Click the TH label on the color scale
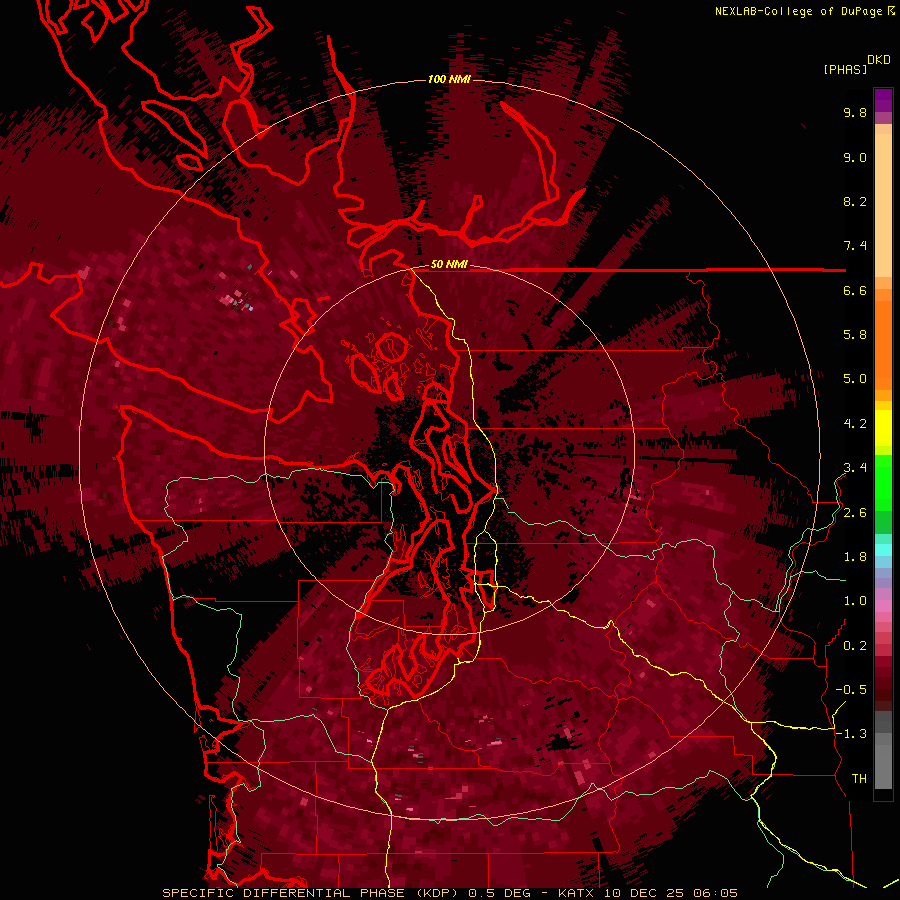The image size is (900, 900). [x=859, y=779]
